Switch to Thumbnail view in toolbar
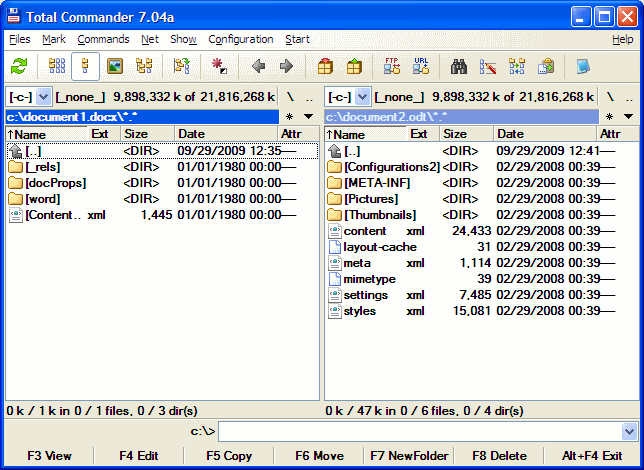The width and height of the screenshot is (644, 470). point(115,67)
